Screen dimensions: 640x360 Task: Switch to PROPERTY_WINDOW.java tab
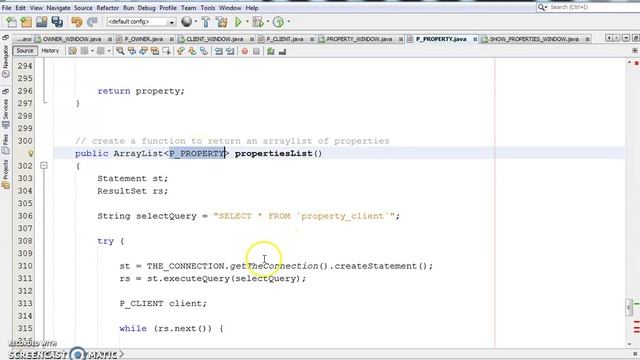point(358,39)
